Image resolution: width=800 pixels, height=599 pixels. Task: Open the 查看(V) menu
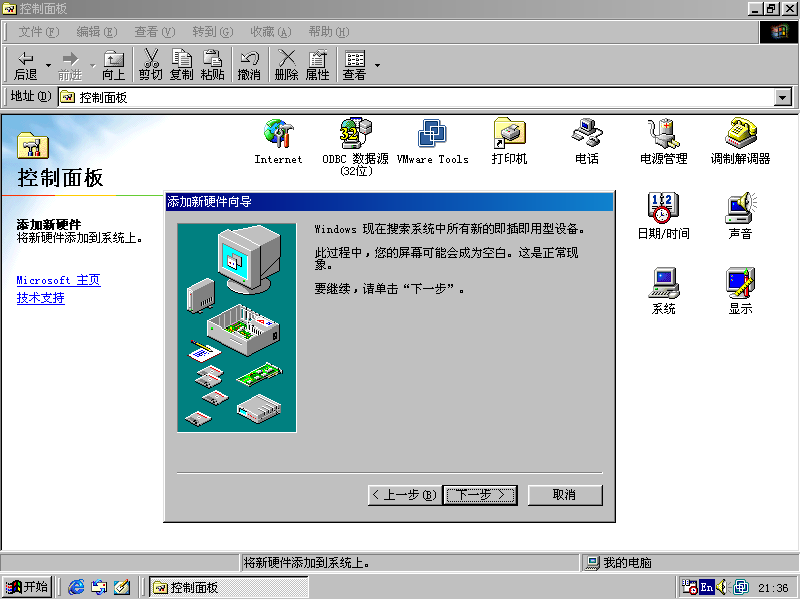[x=155, y=32]
